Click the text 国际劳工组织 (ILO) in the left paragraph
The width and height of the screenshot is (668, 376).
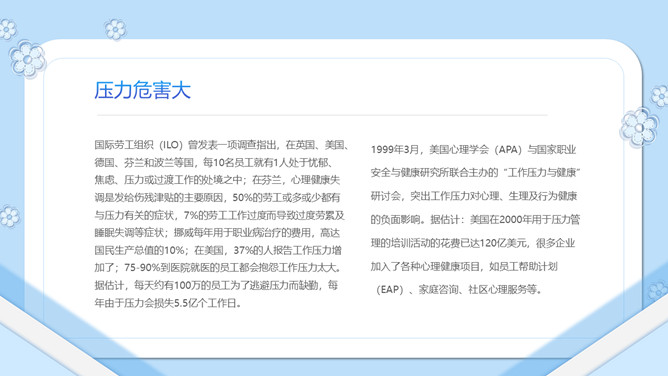click(139, 145)
